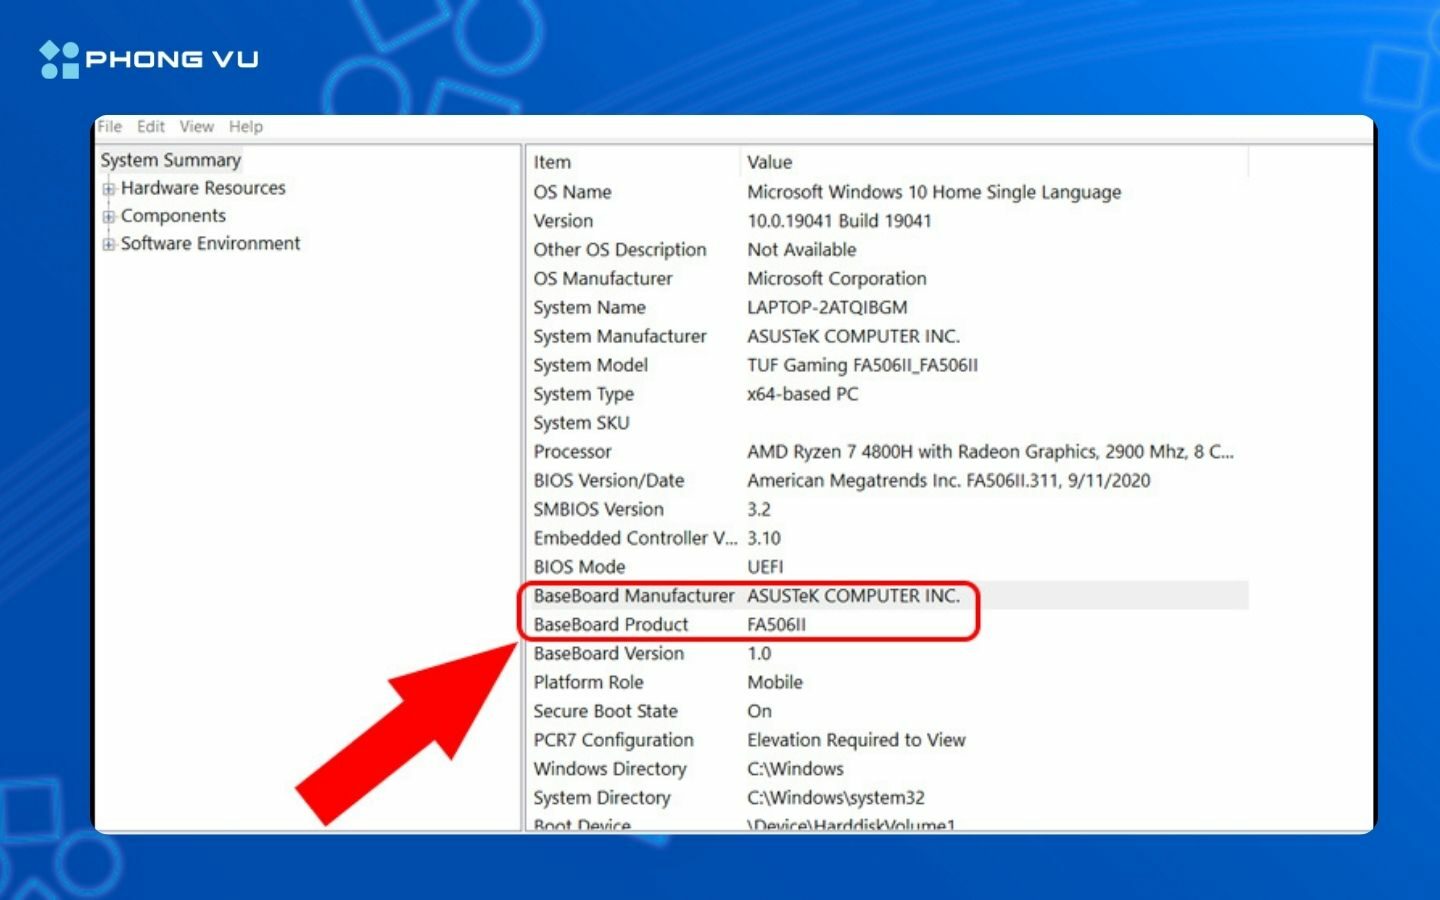Screen dimensions: 1440x900
Task: Click the 'TUF Gaming FA506II_FA506II' value
Action: tap(862, 366)
